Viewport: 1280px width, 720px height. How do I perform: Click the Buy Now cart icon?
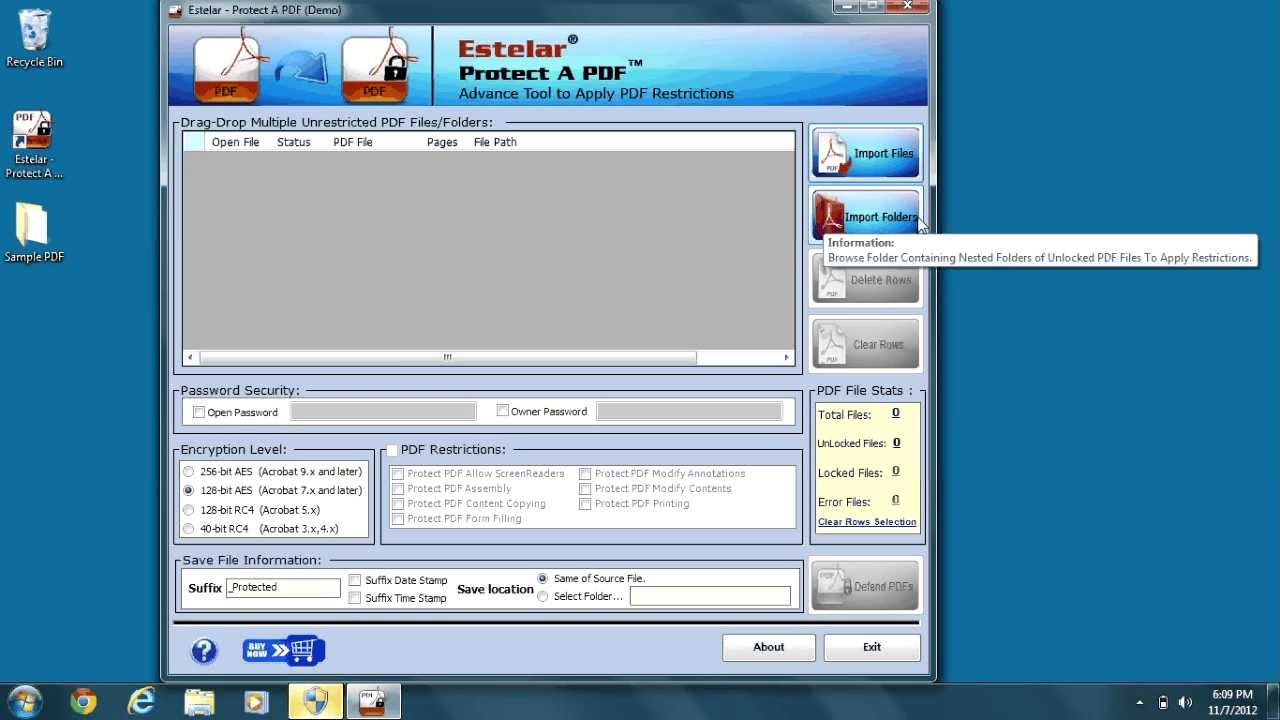284,651
